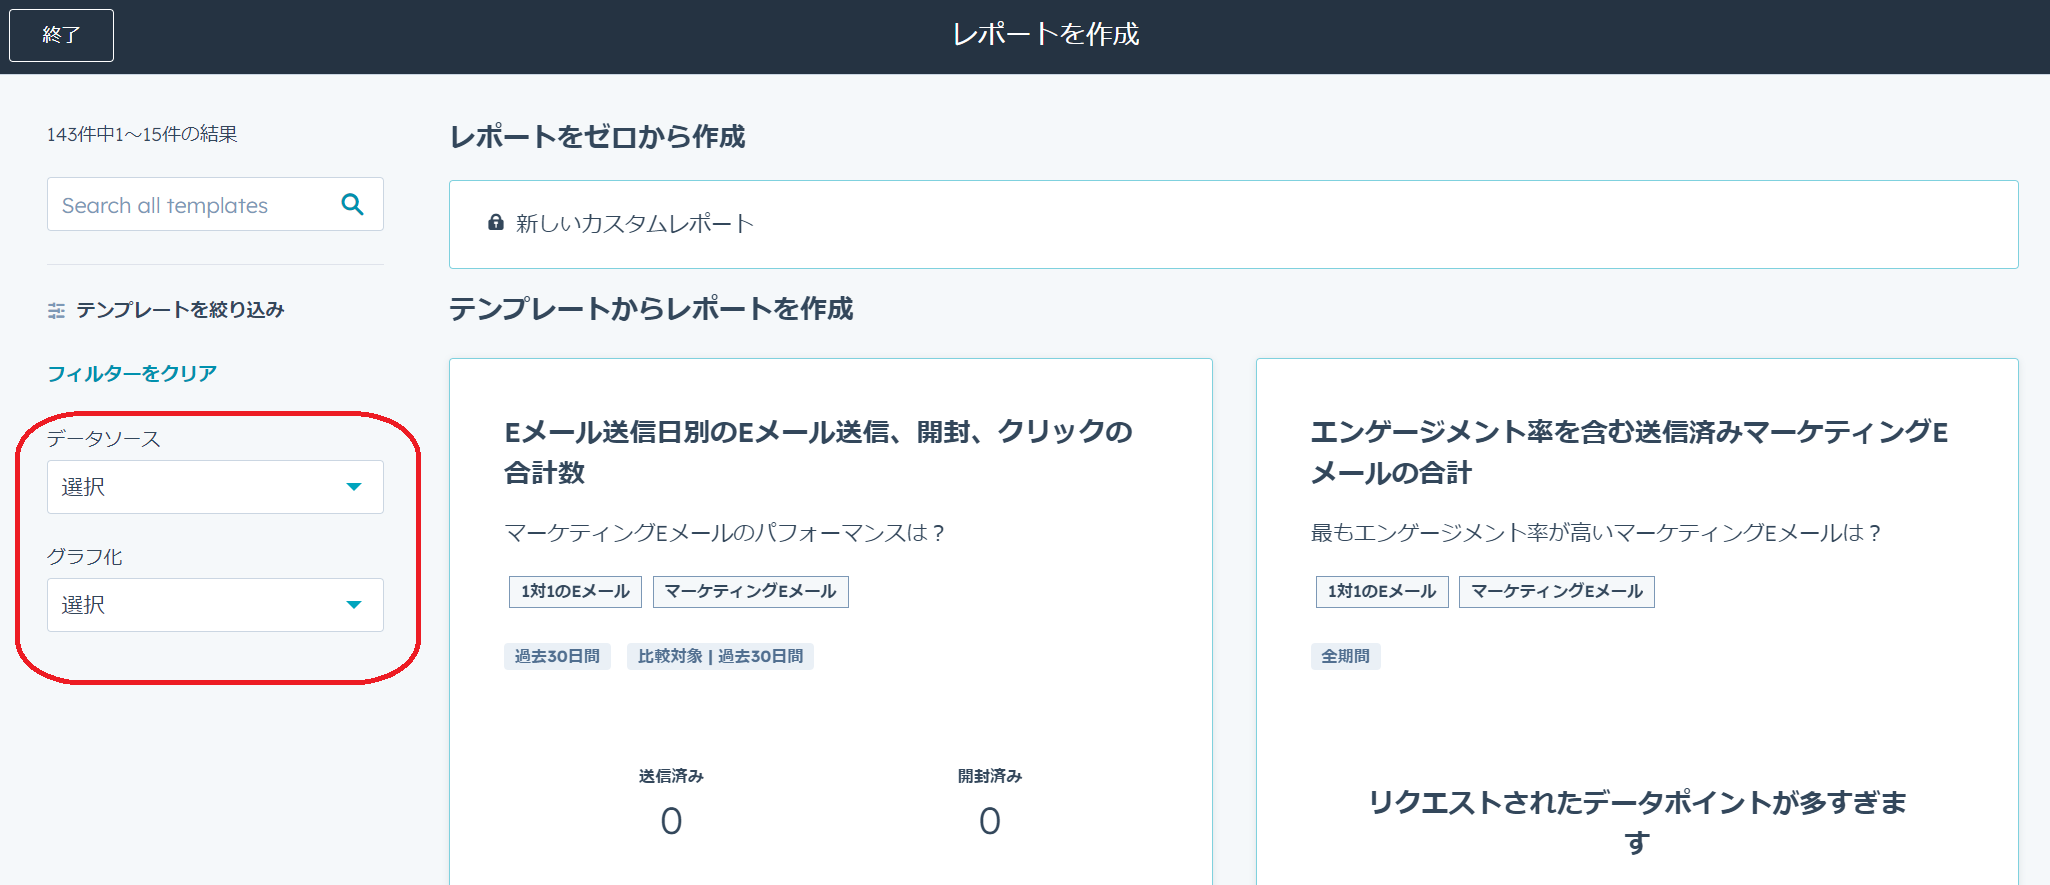Open the グラフ化 dropdown
The image size is (2050, 885).
215,605
